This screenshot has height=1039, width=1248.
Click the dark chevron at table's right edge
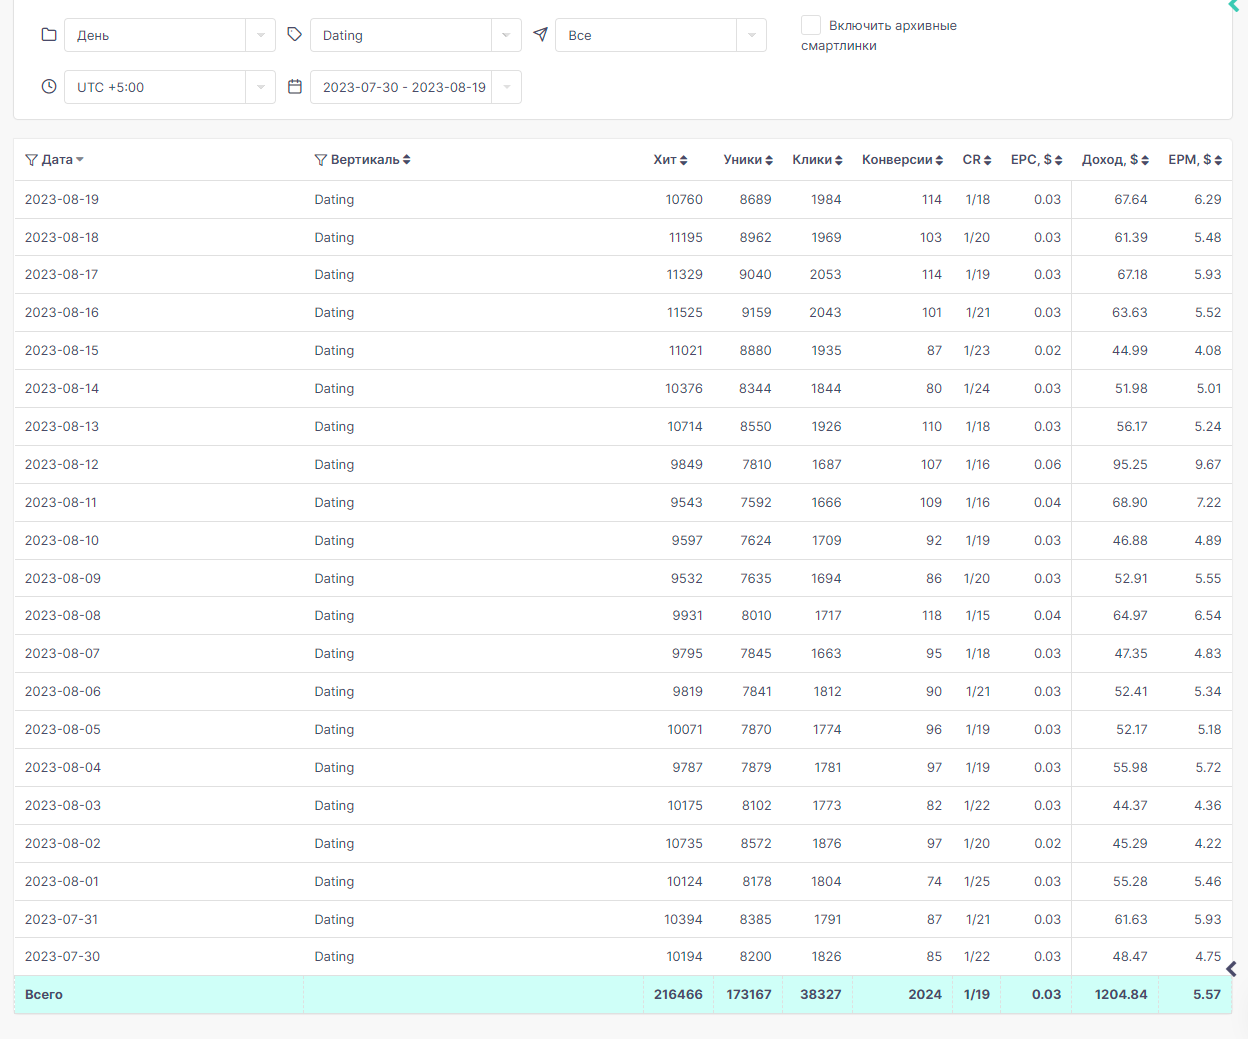[1232, 968]
